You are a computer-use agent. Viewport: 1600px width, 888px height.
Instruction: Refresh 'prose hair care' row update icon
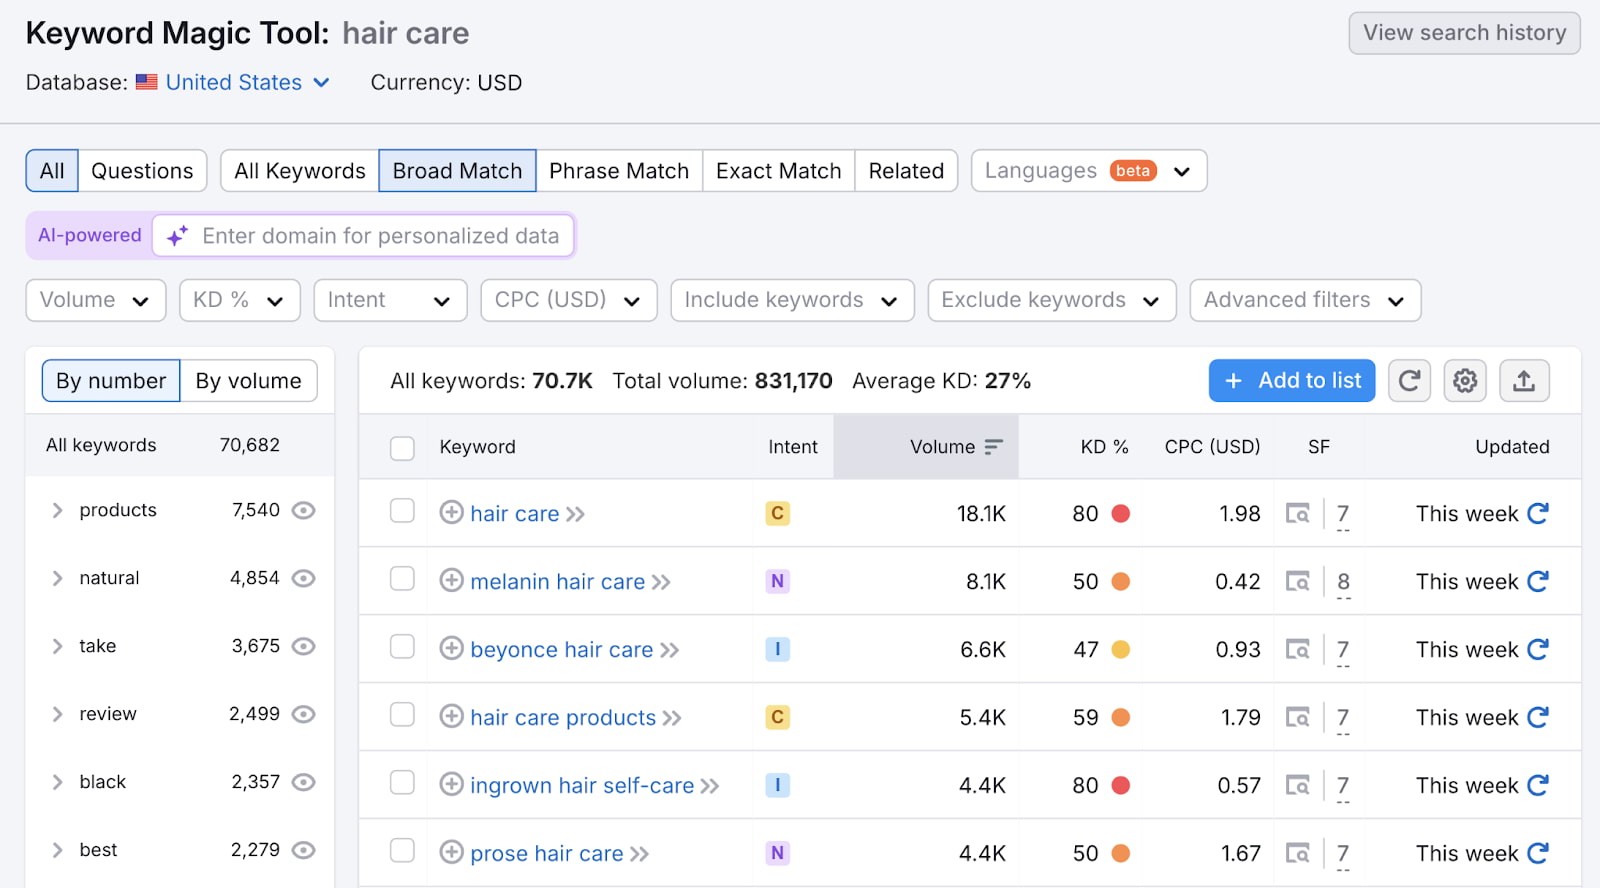1538,853
